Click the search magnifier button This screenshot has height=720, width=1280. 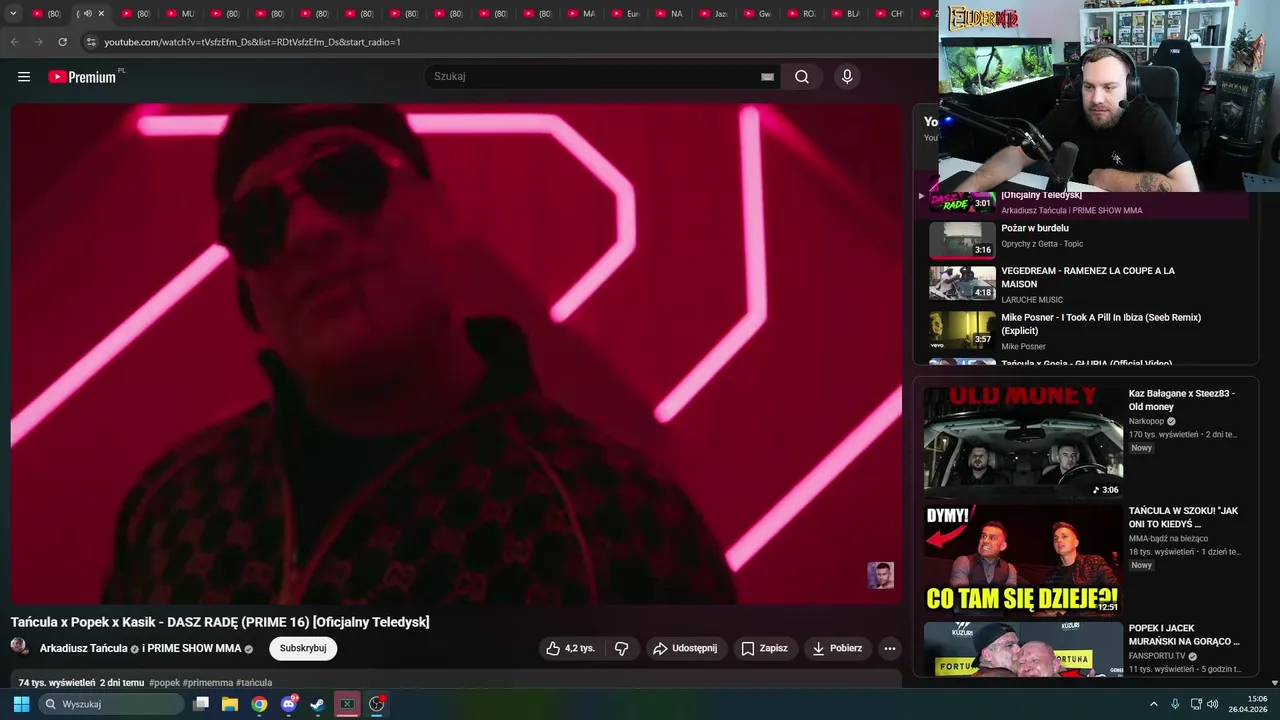coord(802,77)
